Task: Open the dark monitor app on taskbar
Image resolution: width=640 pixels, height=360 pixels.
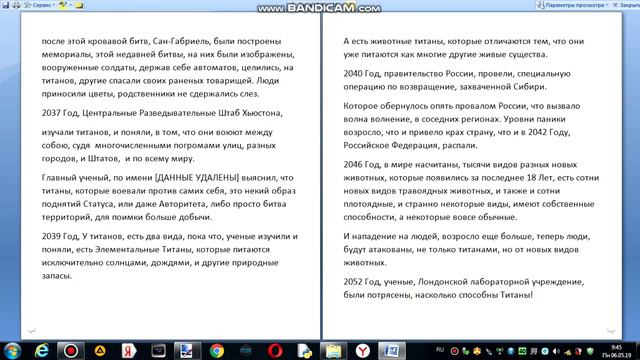Action: tap(158, 351)
